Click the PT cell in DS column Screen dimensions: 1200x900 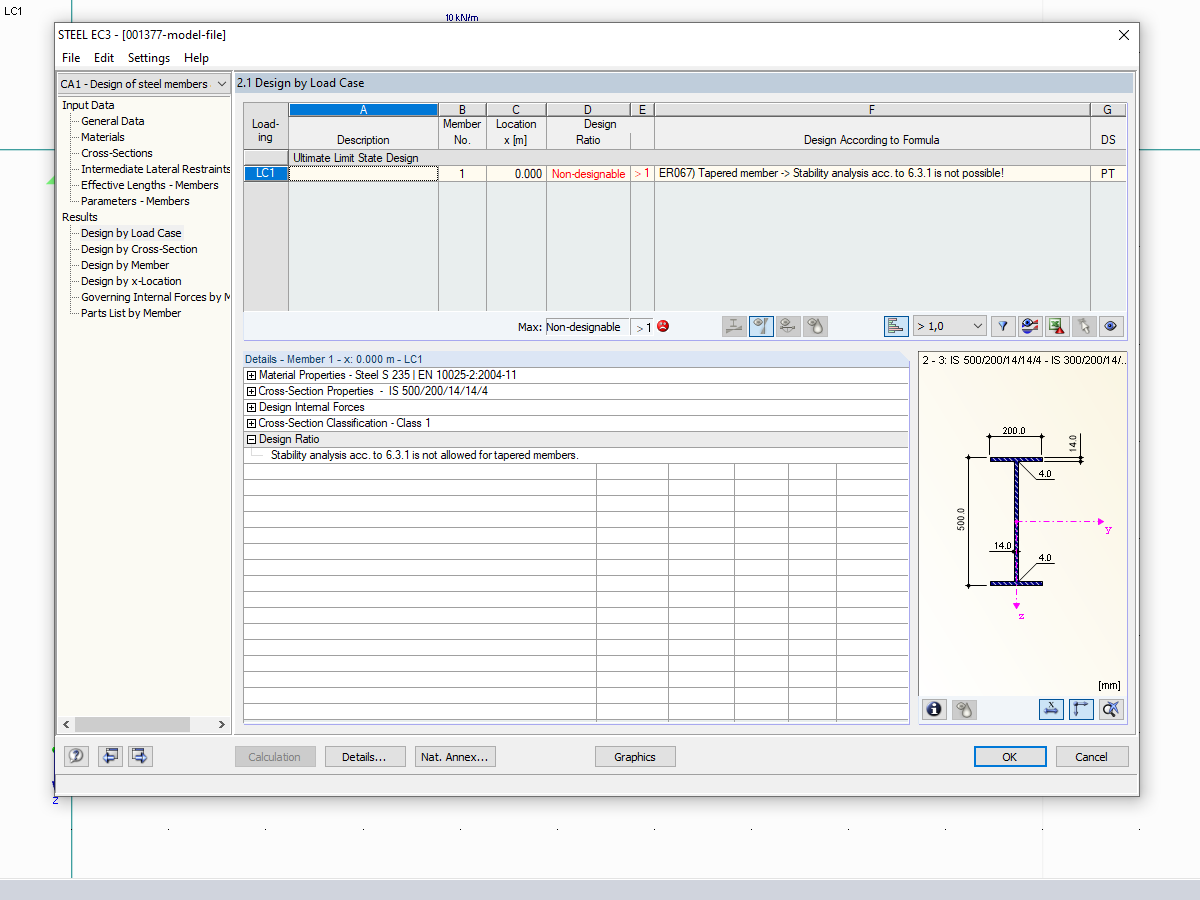point(1108,173)
